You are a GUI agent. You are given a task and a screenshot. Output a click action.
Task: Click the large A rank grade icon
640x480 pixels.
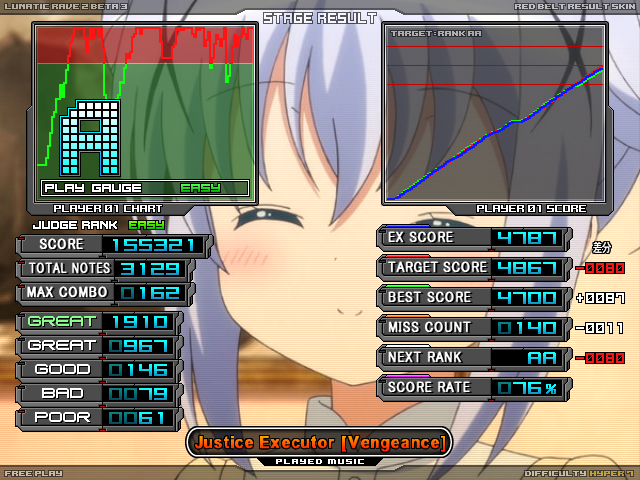click(90, 138)
